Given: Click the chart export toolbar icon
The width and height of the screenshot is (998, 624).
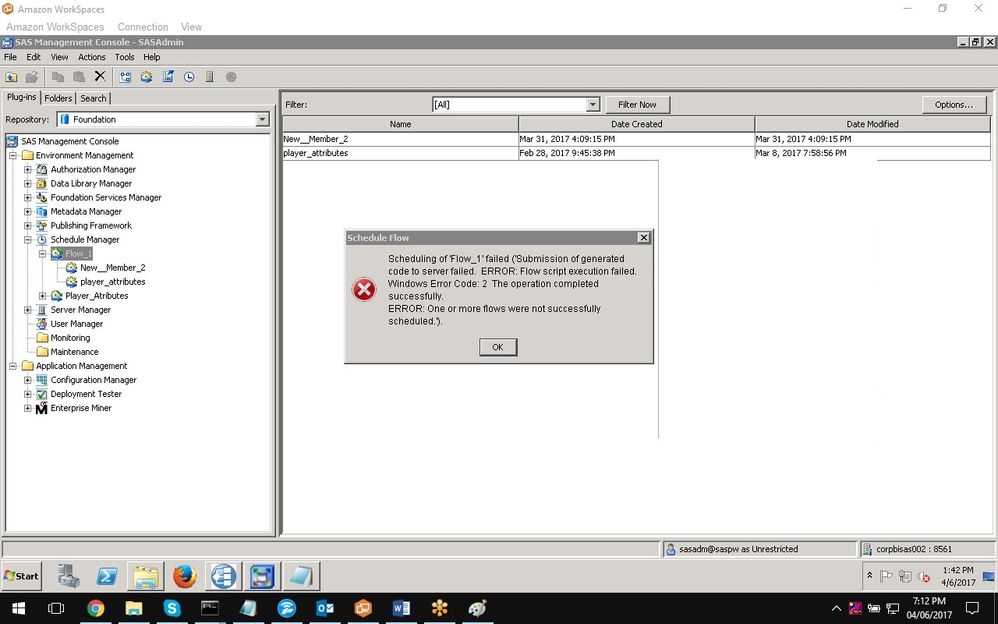Looking at the screenshot, I should pyautogui.click(x=168, y=77).
